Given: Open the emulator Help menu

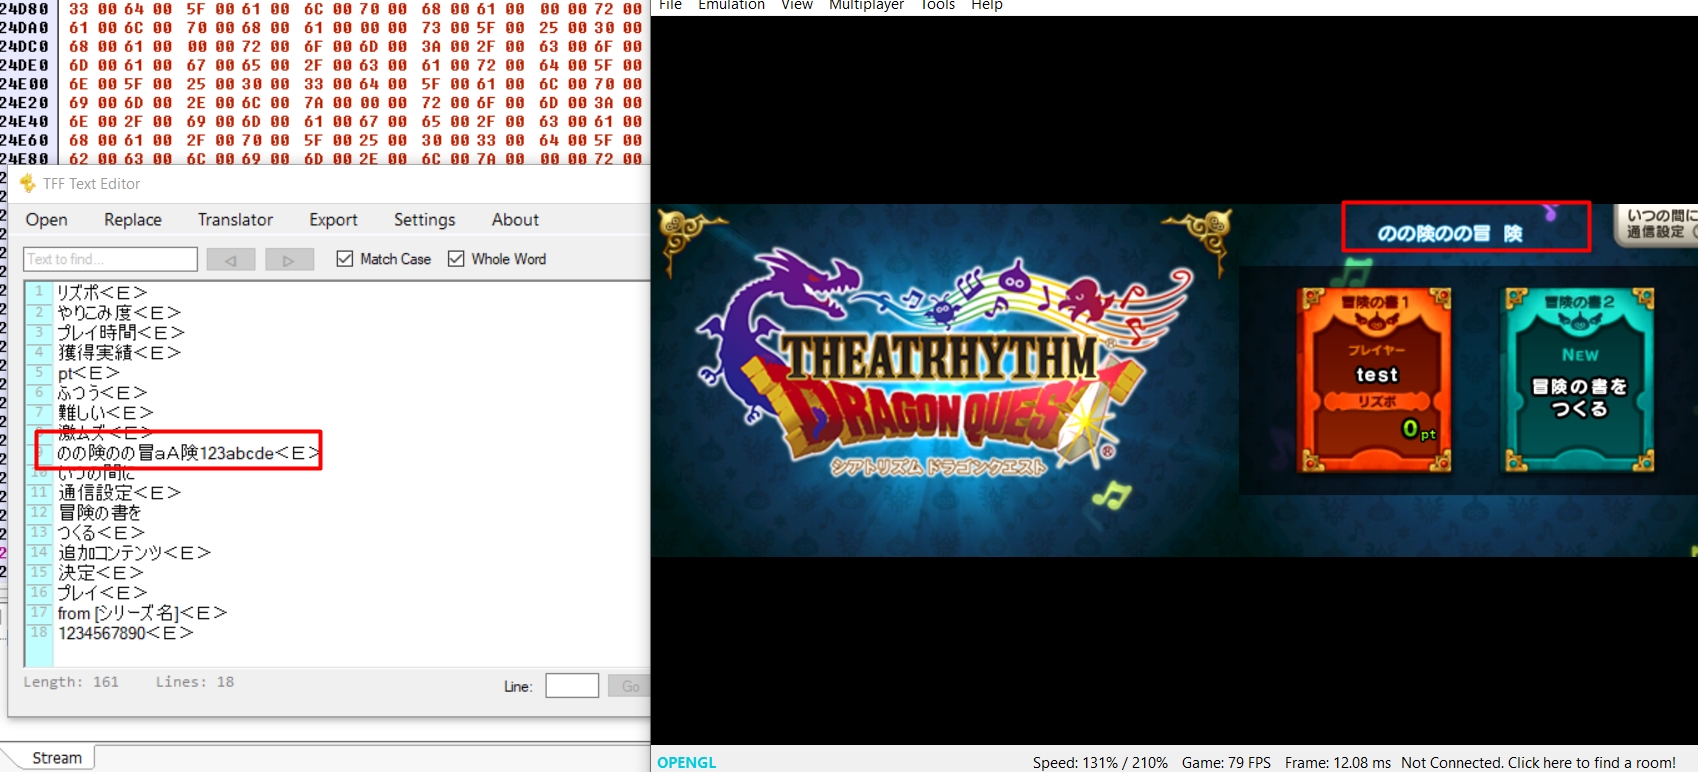Looking at the screenshot, I should click(x=986, y=5).
